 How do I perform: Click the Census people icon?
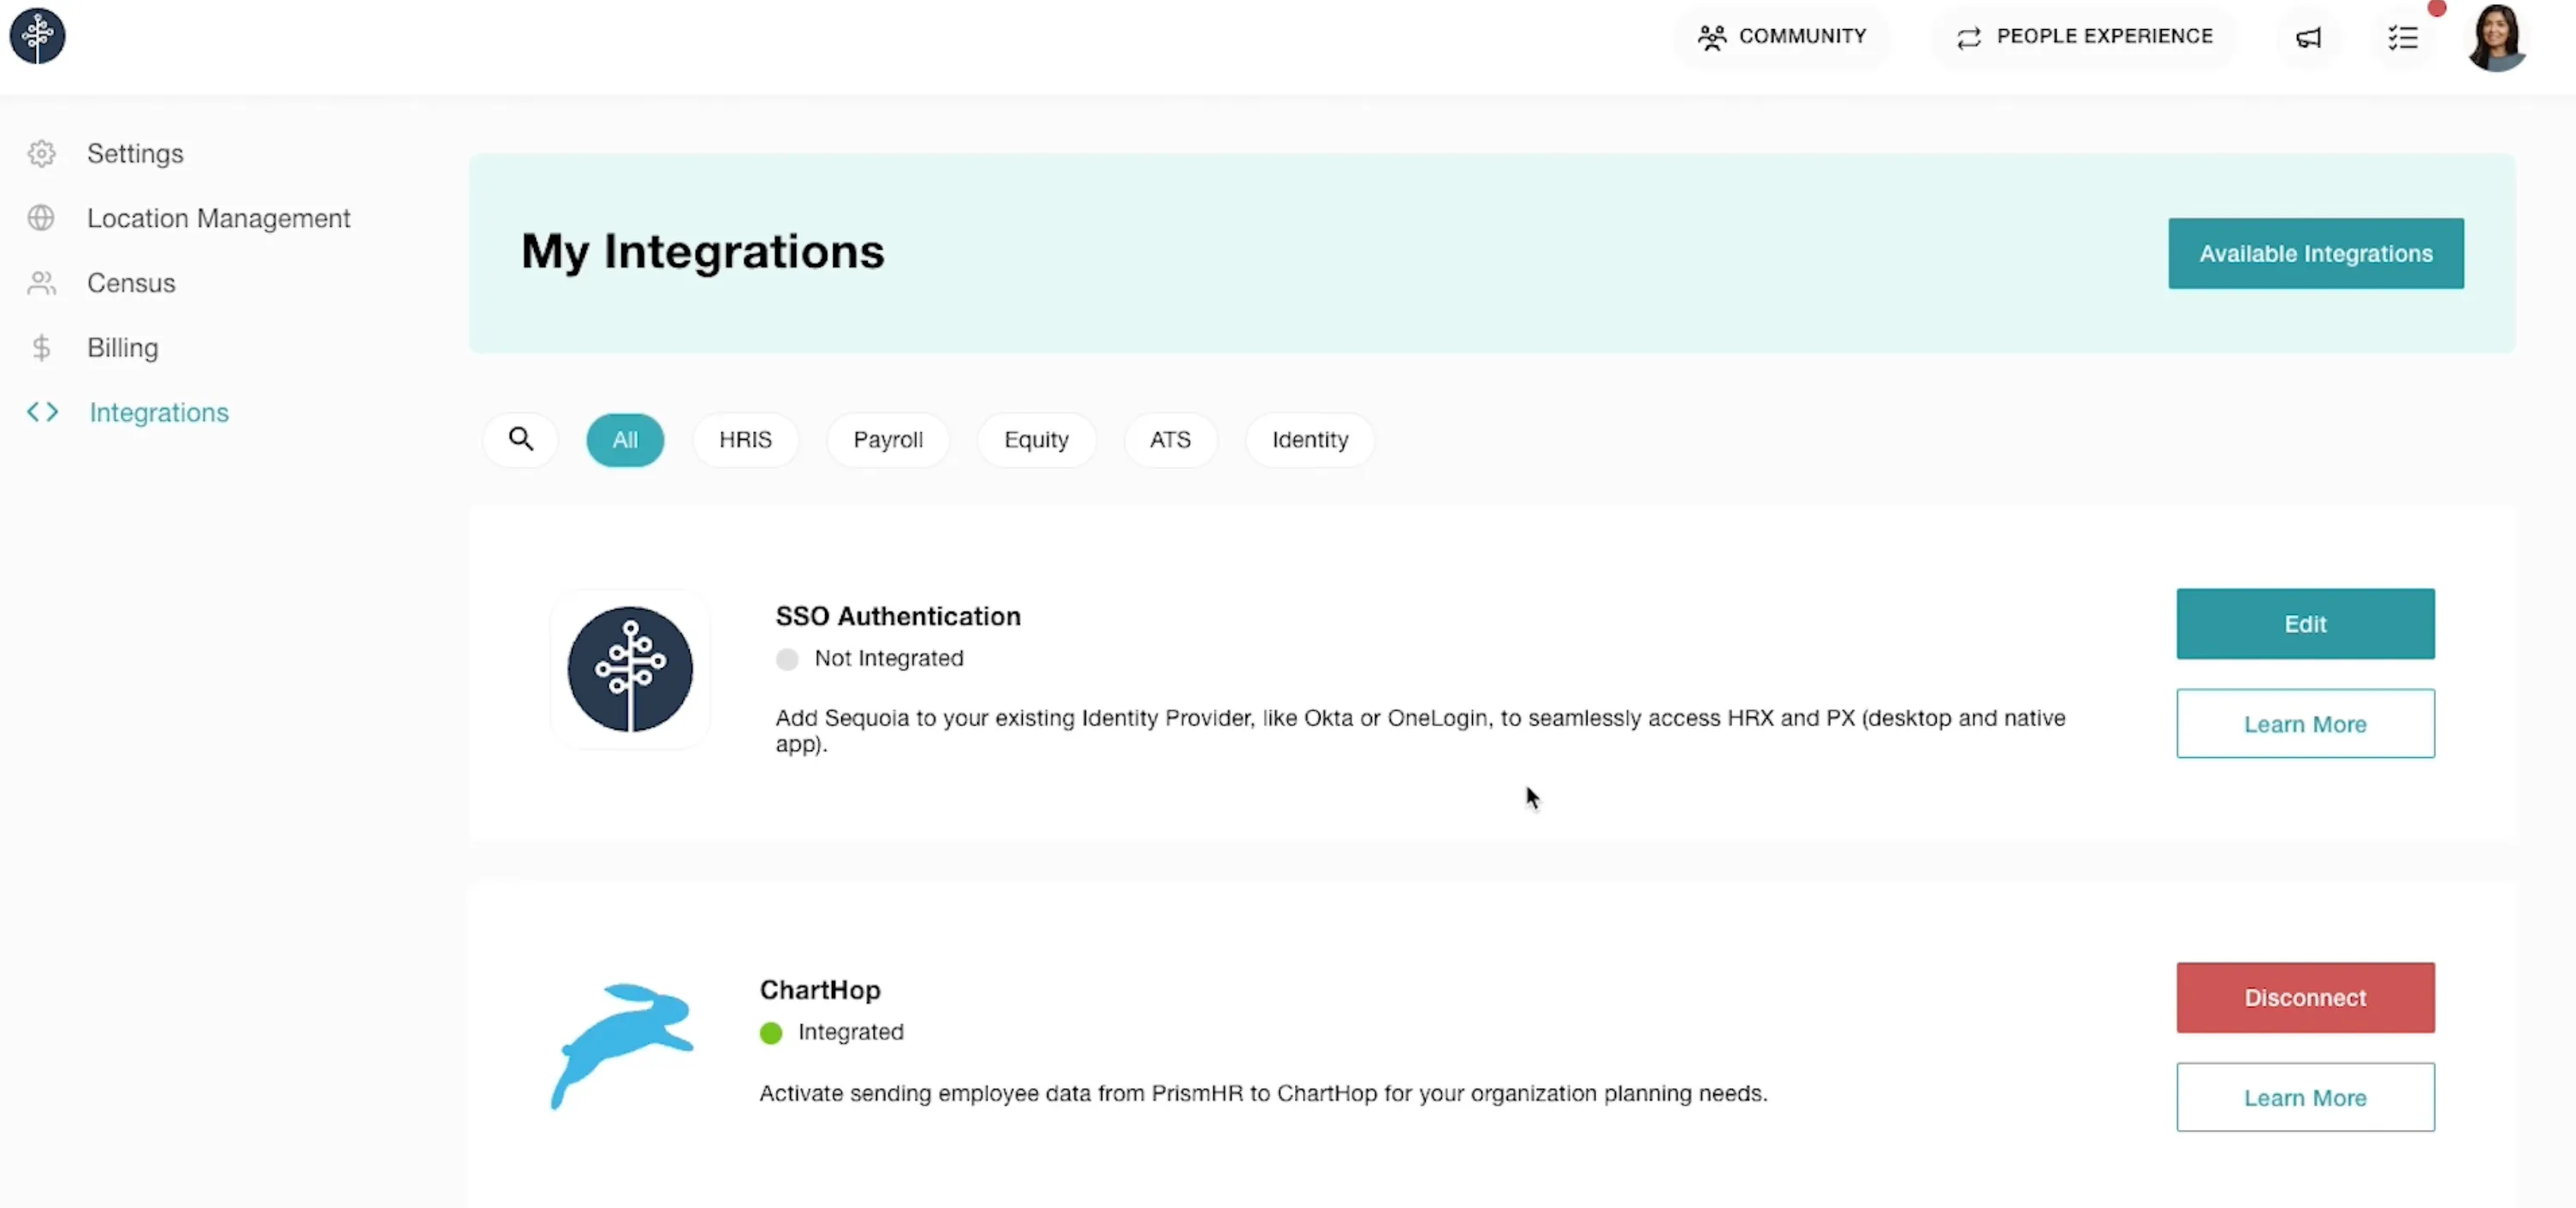pos(41,283)
